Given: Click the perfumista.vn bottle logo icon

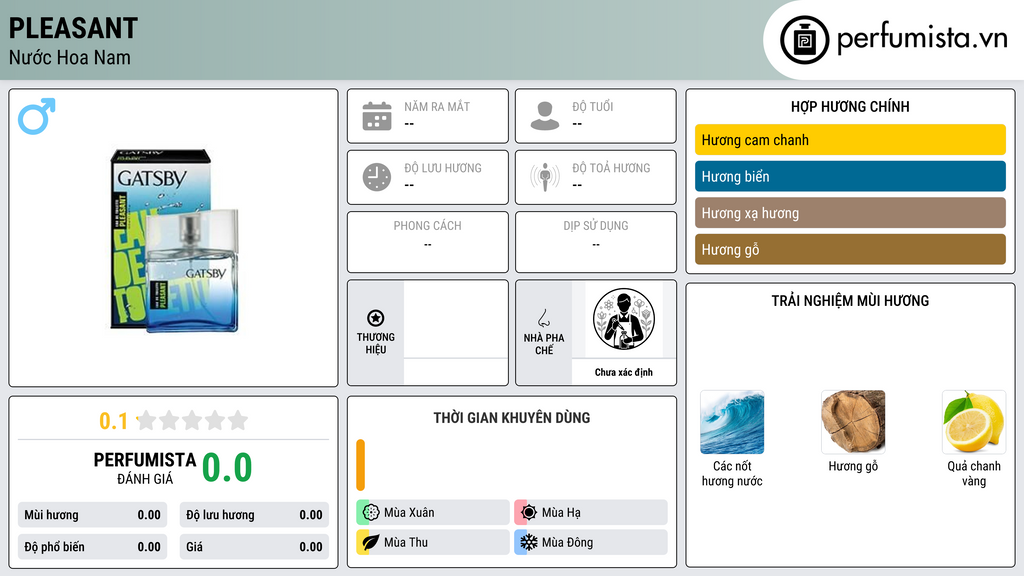Looking at the screenshot, I should point(804,40).
